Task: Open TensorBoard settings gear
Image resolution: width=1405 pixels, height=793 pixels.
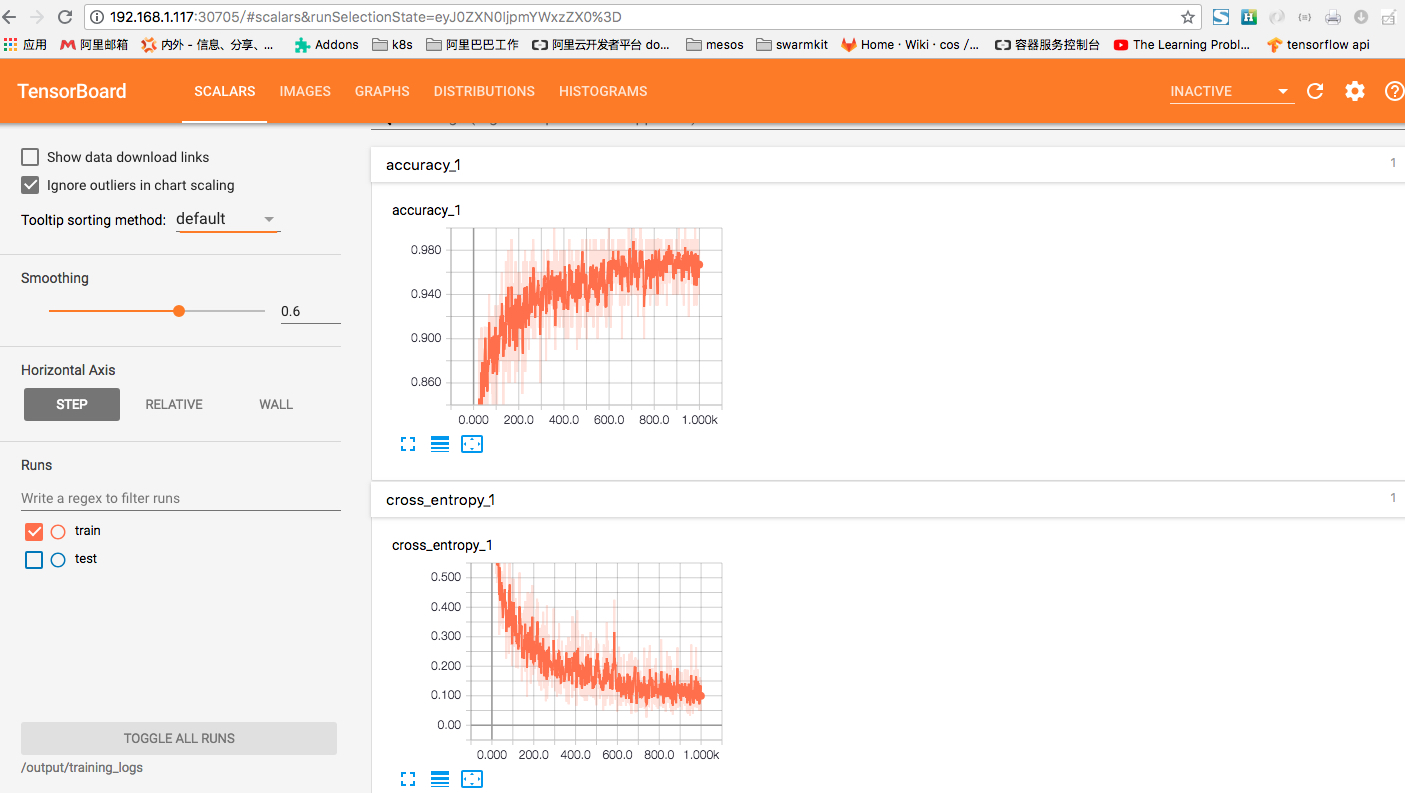Action: (x=1354, y=91)
